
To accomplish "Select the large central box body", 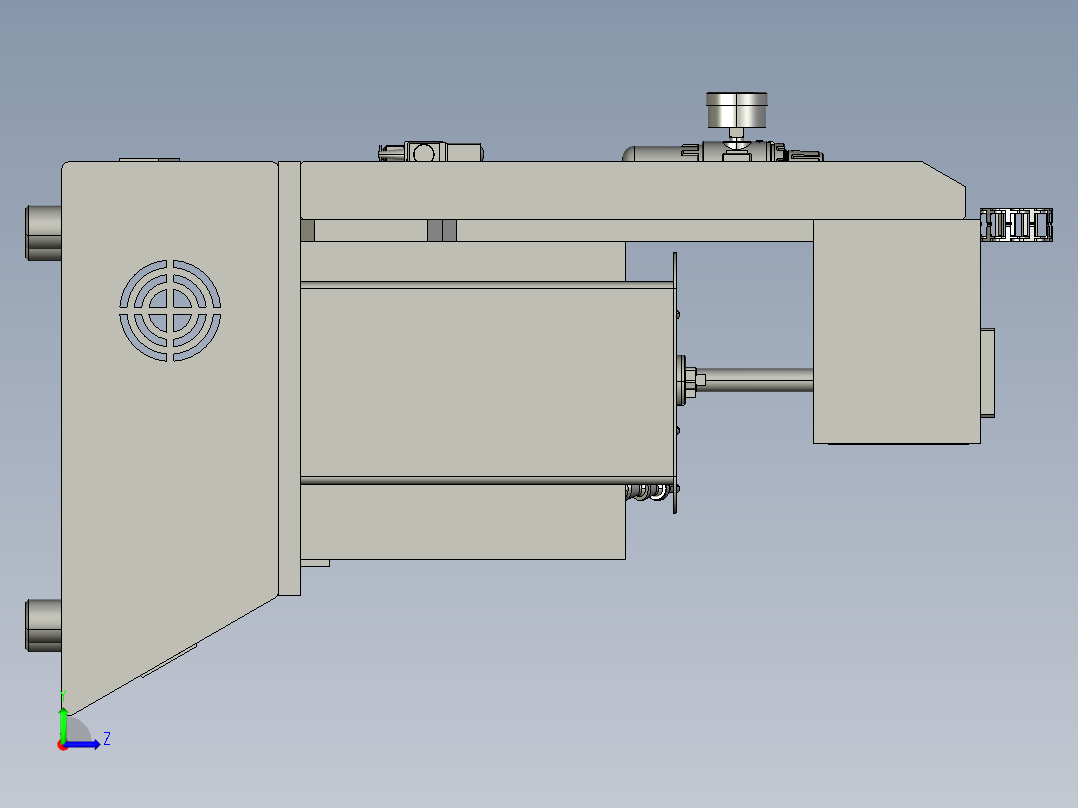I will click(x=487, y=384).
